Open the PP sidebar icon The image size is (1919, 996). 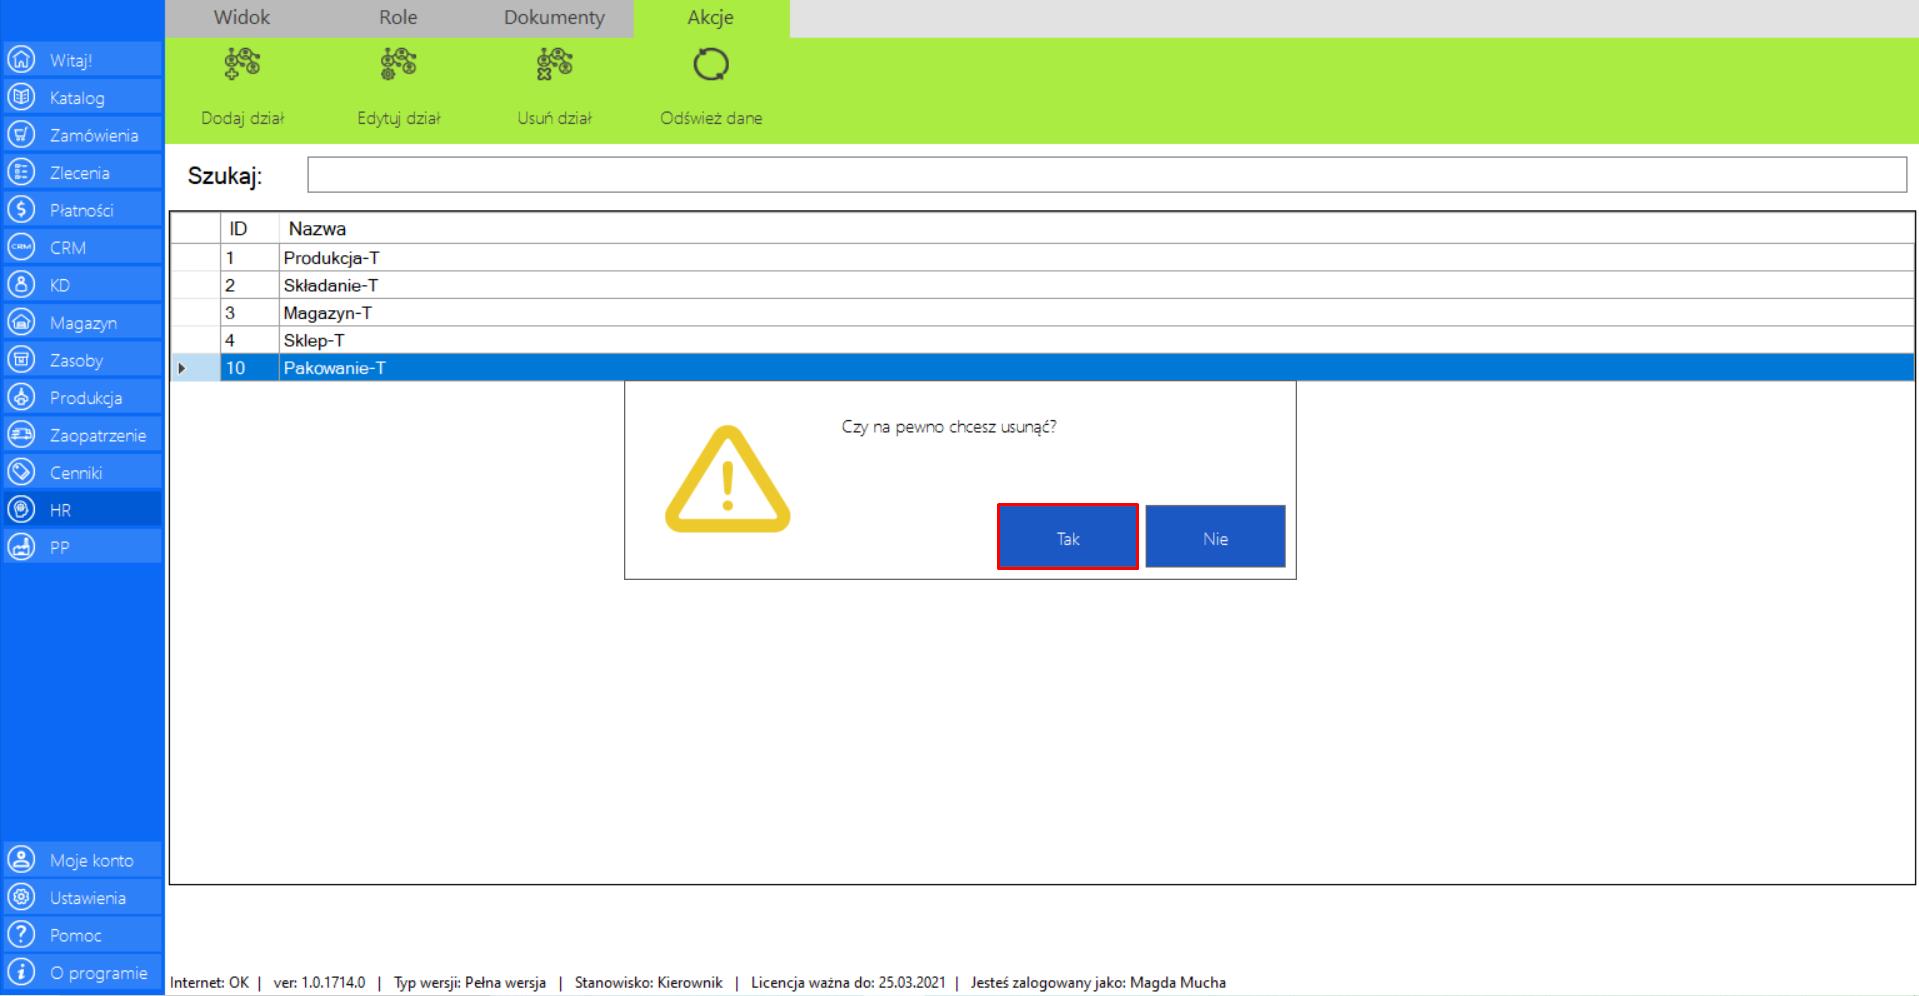point(21,547)
